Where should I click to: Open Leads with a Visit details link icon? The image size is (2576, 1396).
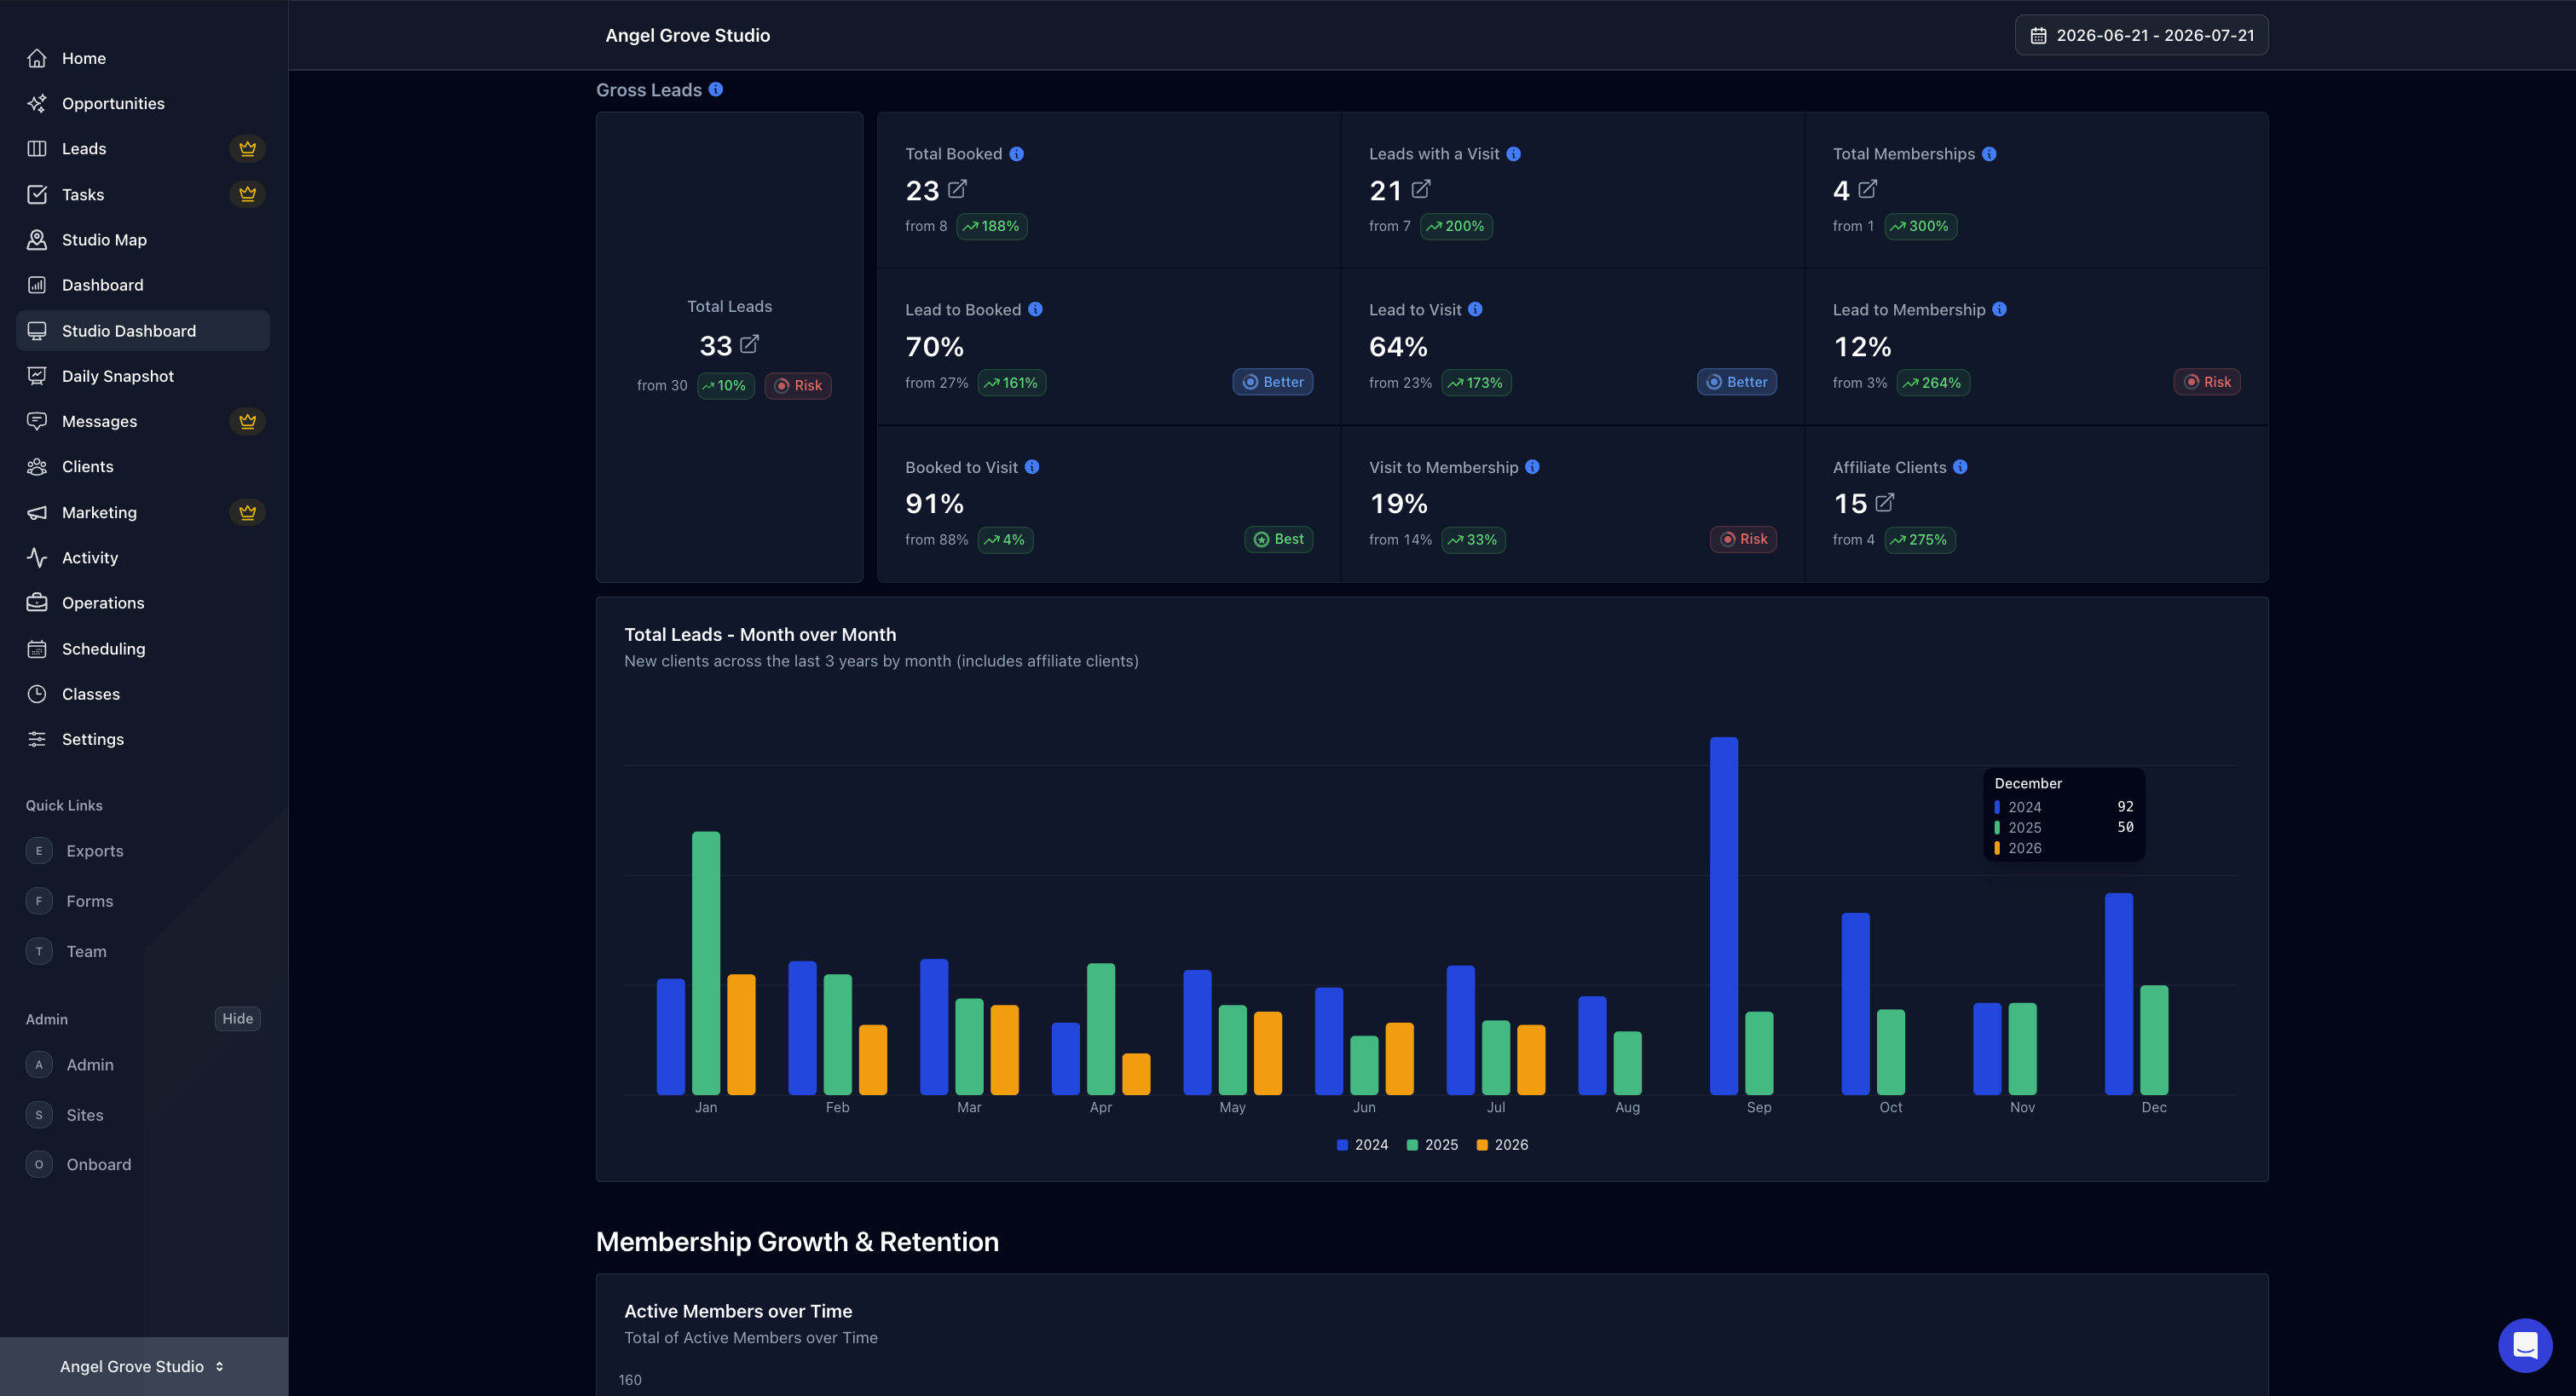tap(1421, 189)
